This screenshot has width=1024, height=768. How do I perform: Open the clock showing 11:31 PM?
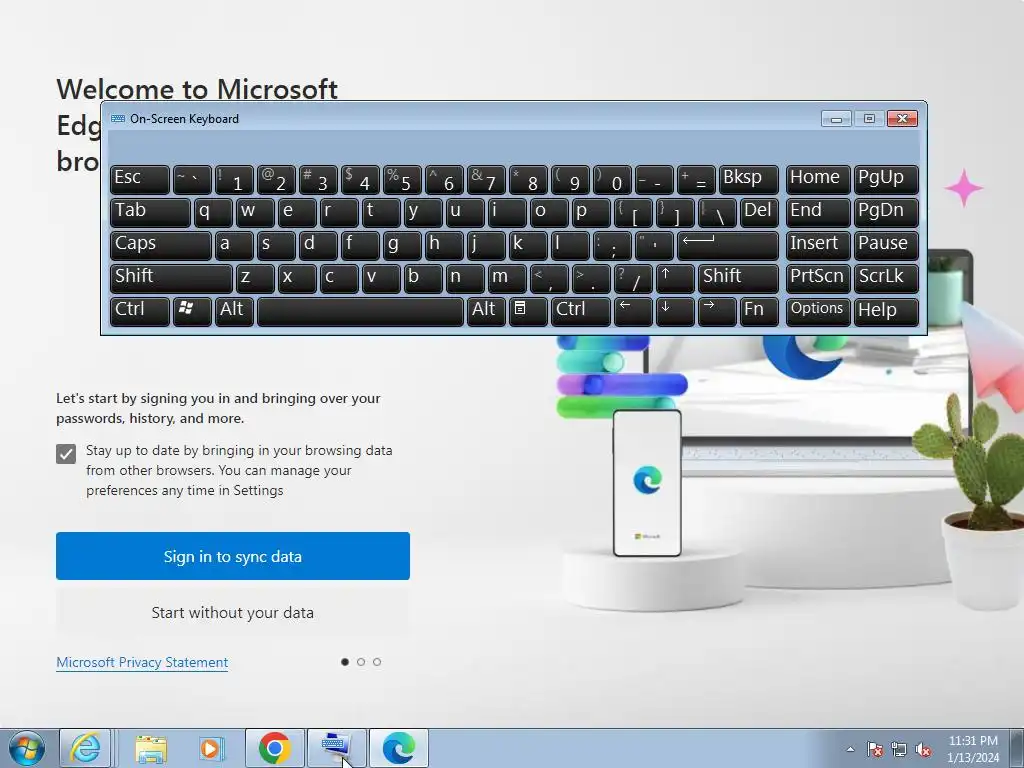click(973, 749)
